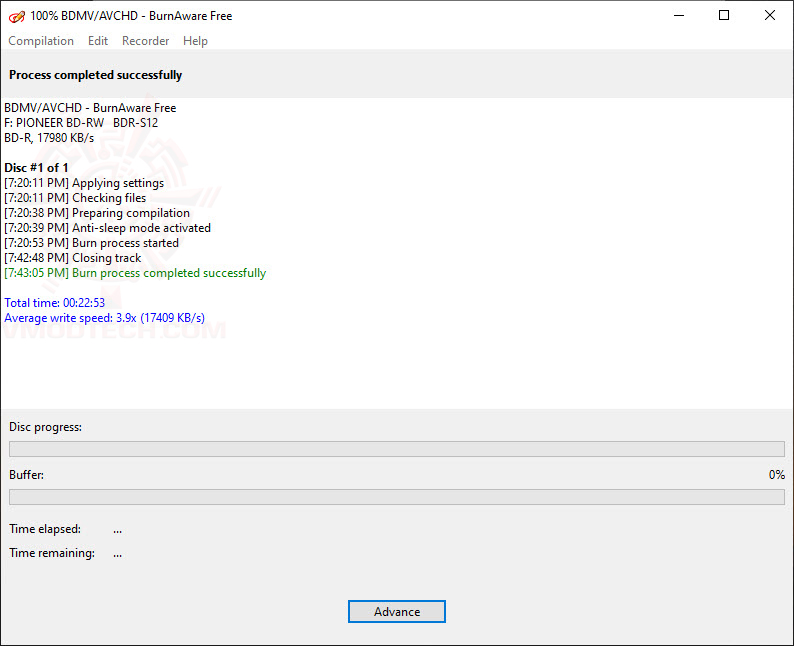Select the 'Preparing compilation' log entry

pos(97,213)
